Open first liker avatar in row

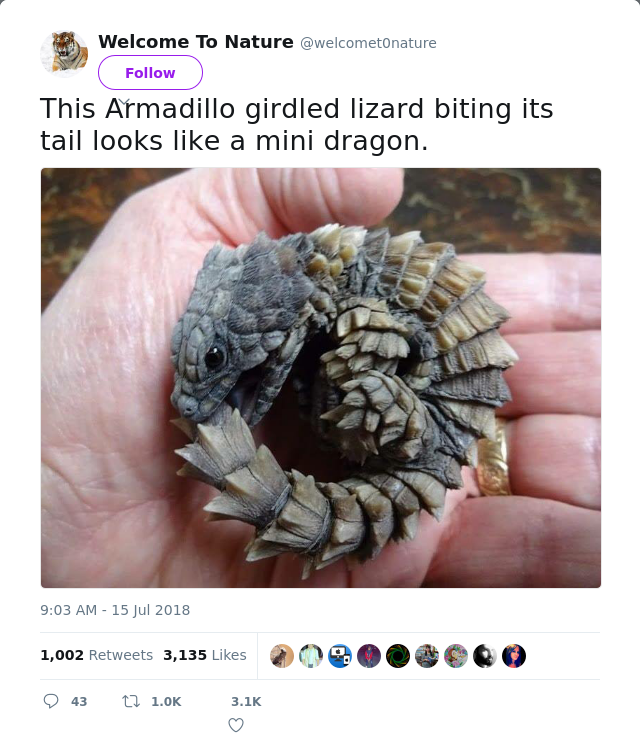click(282, 656)
